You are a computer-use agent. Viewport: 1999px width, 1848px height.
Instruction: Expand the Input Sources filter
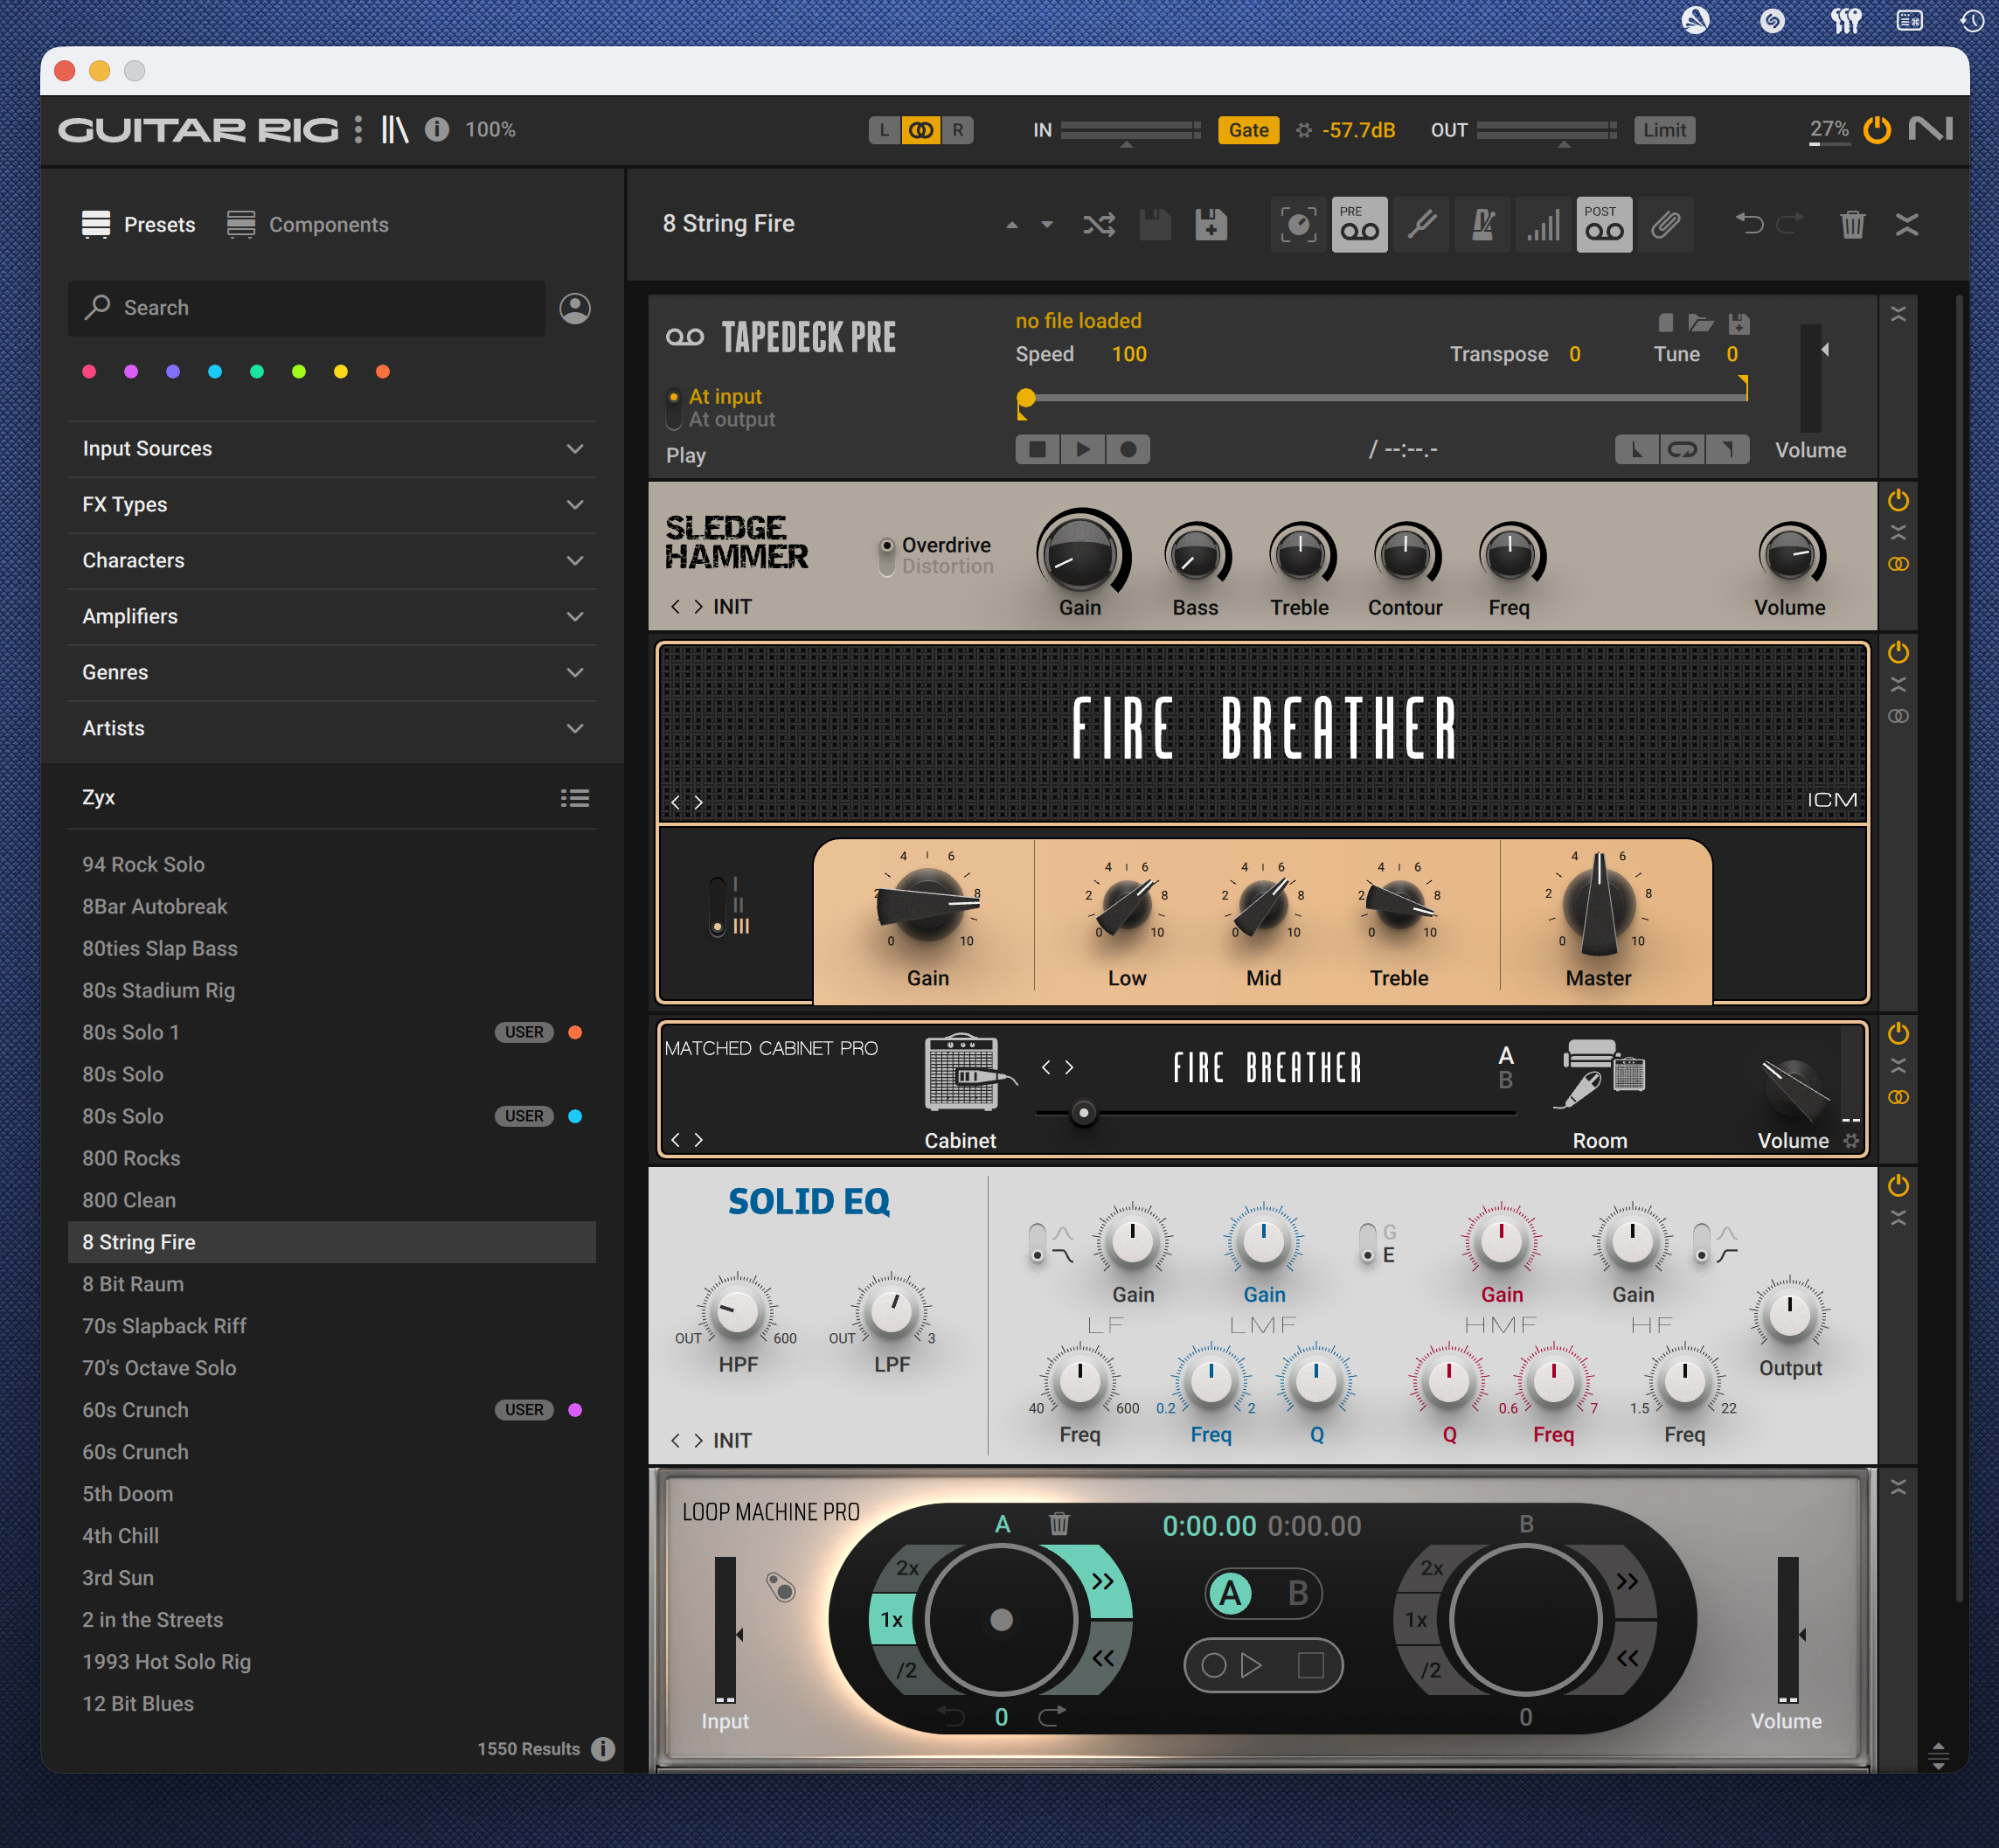point(332,449)
